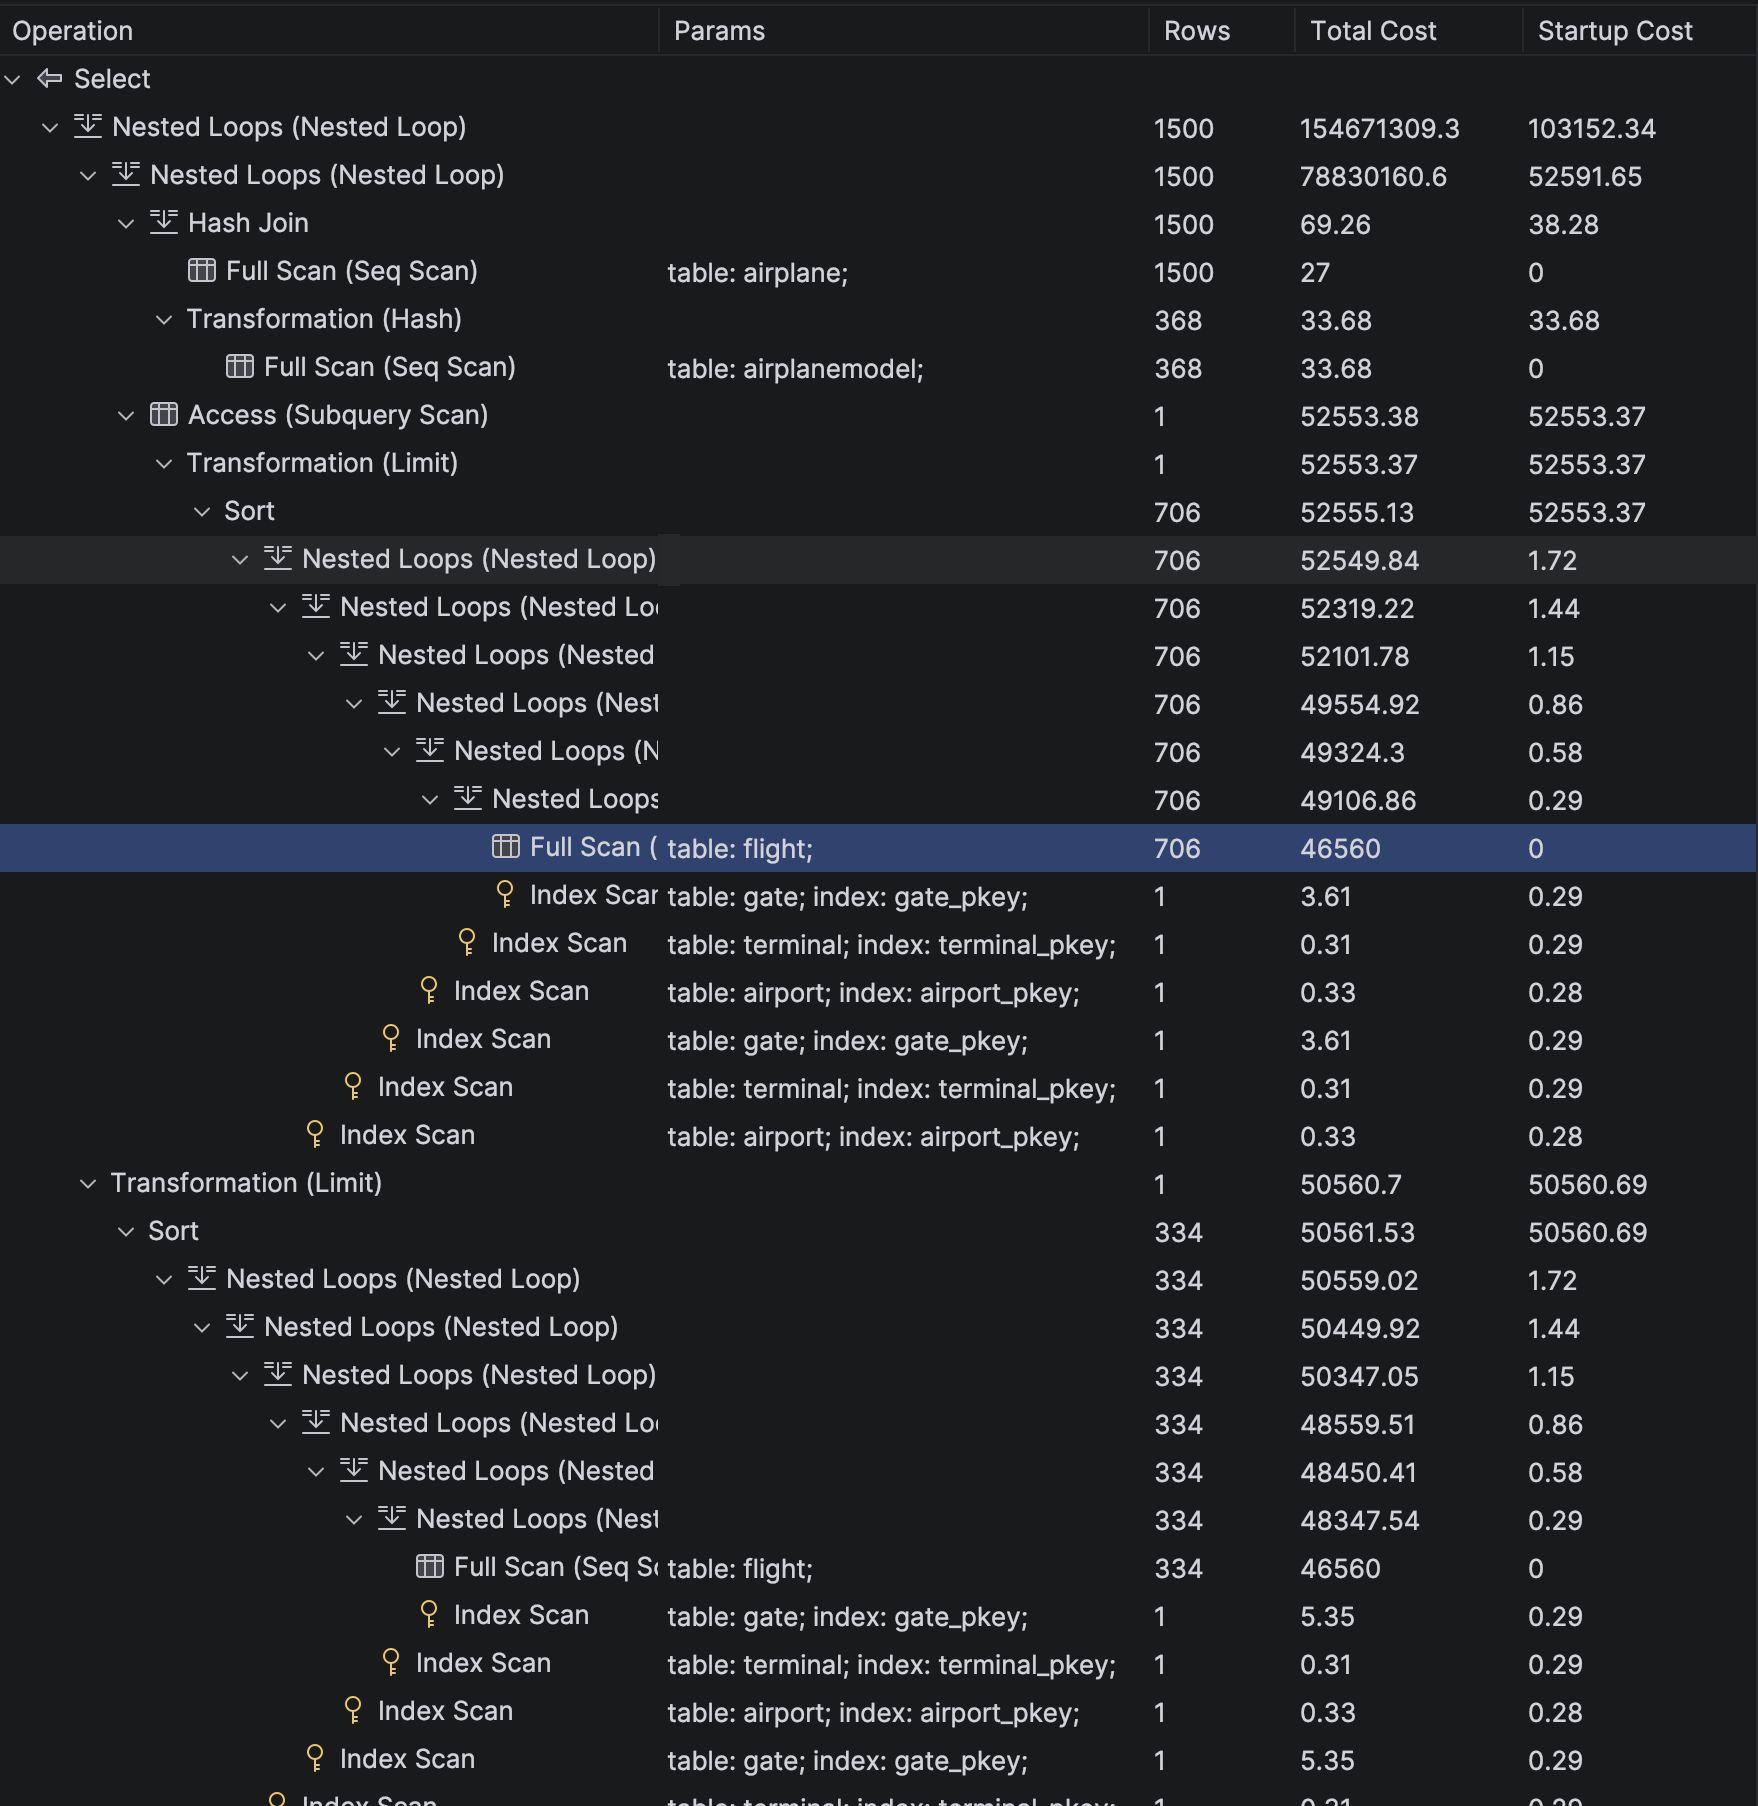Click the Select back-arrow icon
Screen dimensions: 1758x1806
coord(49,78)
